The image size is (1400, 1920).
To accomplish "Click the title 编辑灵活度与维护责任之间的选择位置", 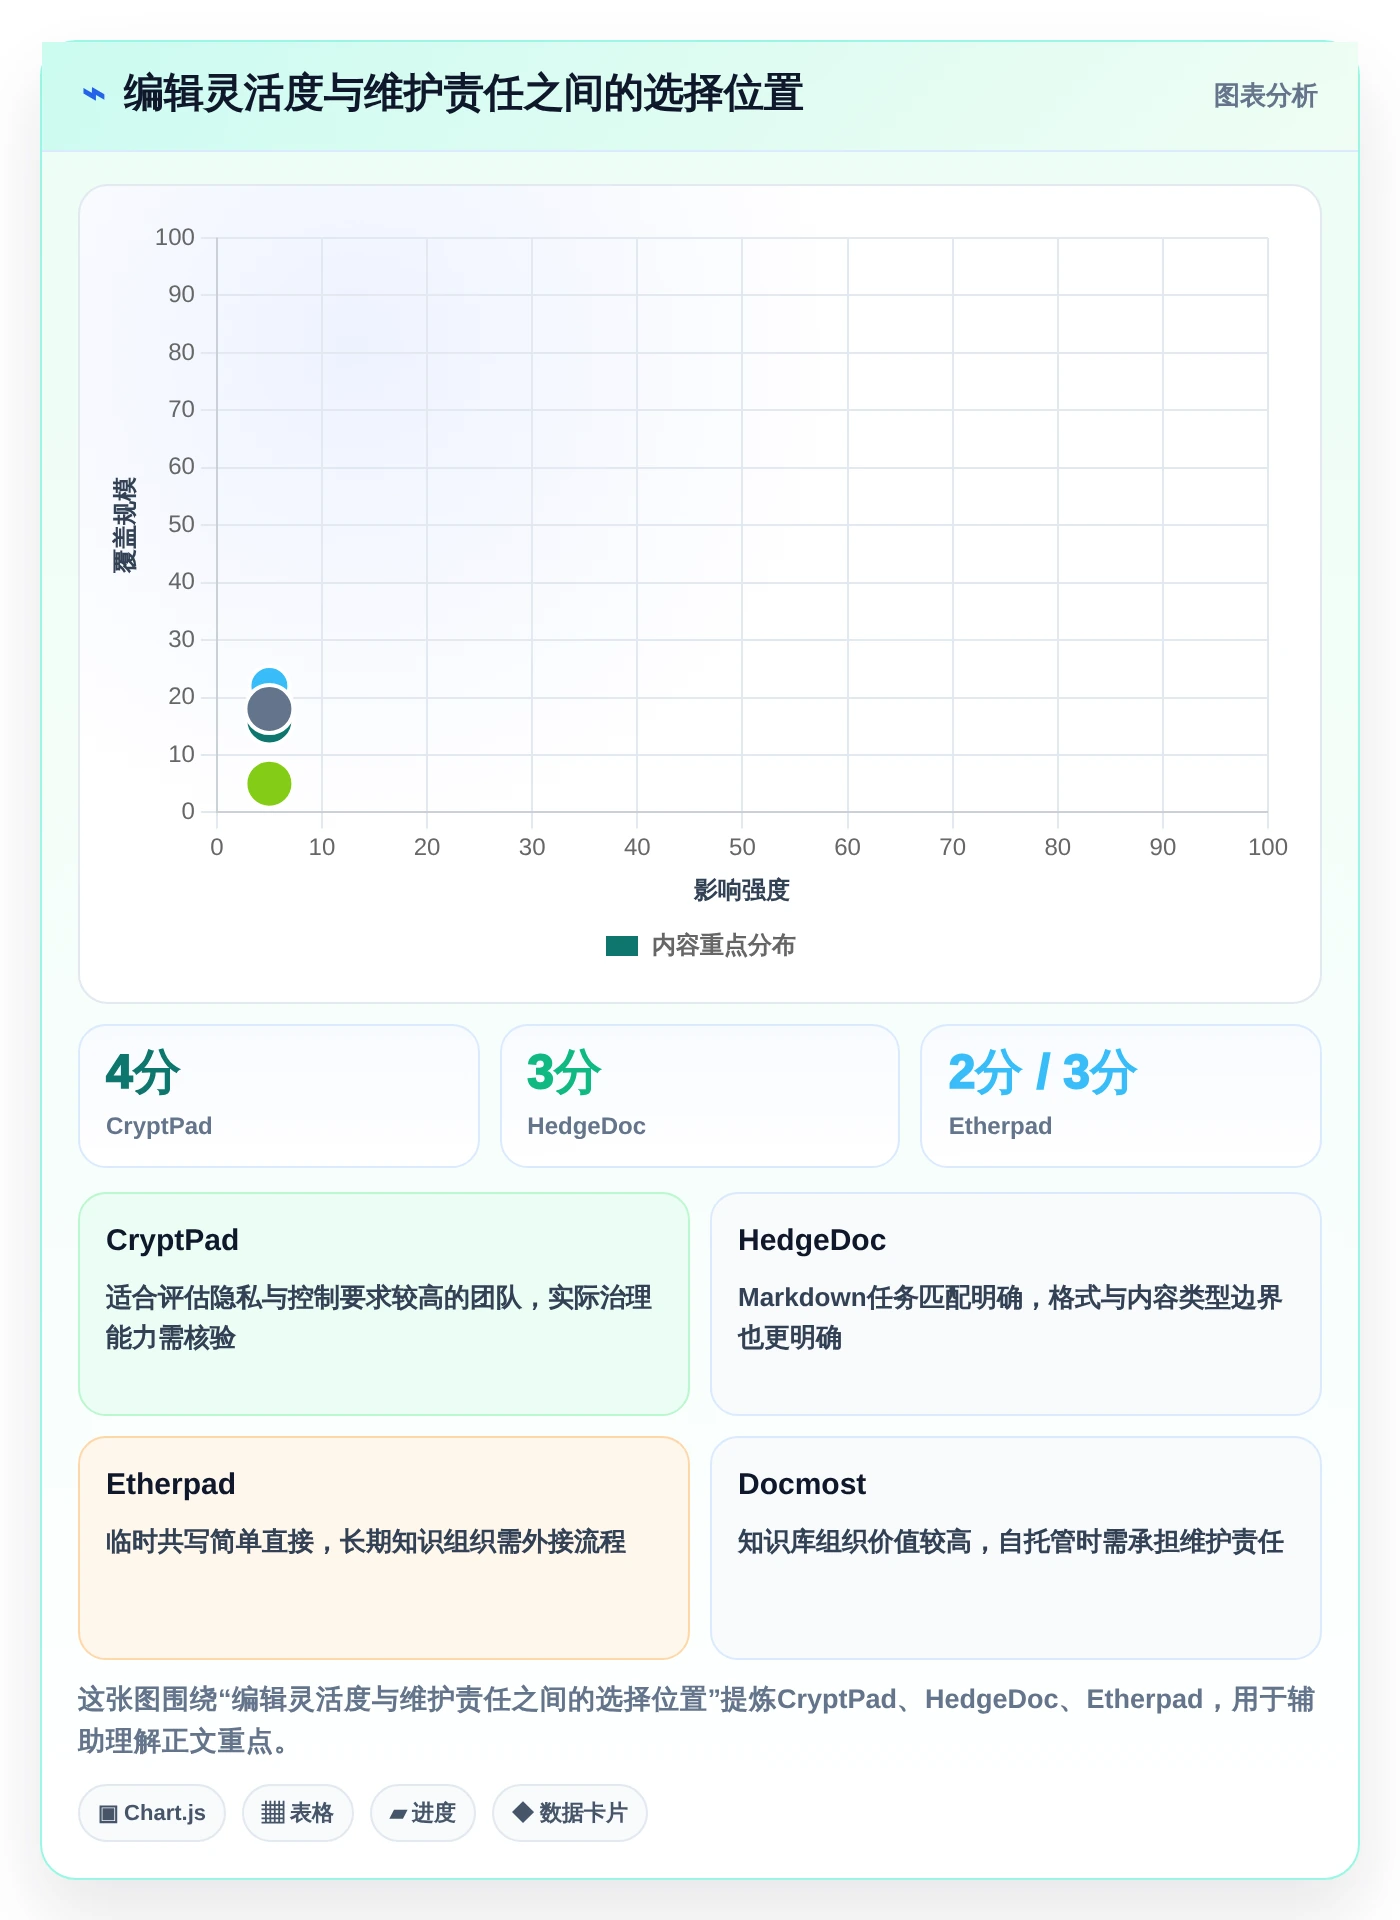I will tap(463, 94).
